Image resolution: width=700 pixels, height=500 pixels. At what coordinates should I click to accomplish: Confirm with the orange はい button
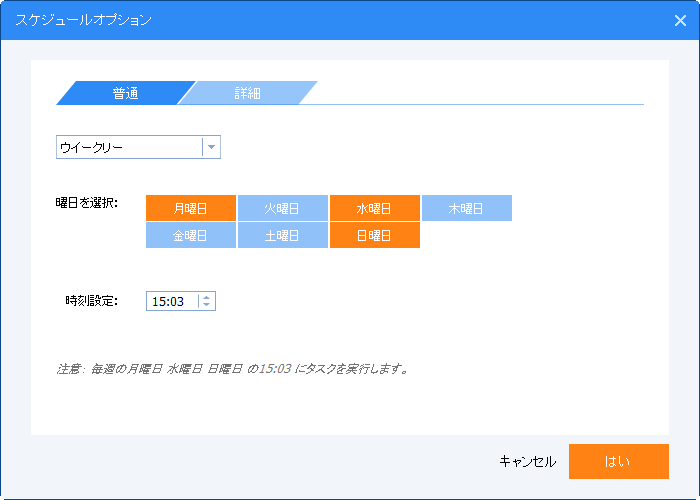(x=618, y=461)
